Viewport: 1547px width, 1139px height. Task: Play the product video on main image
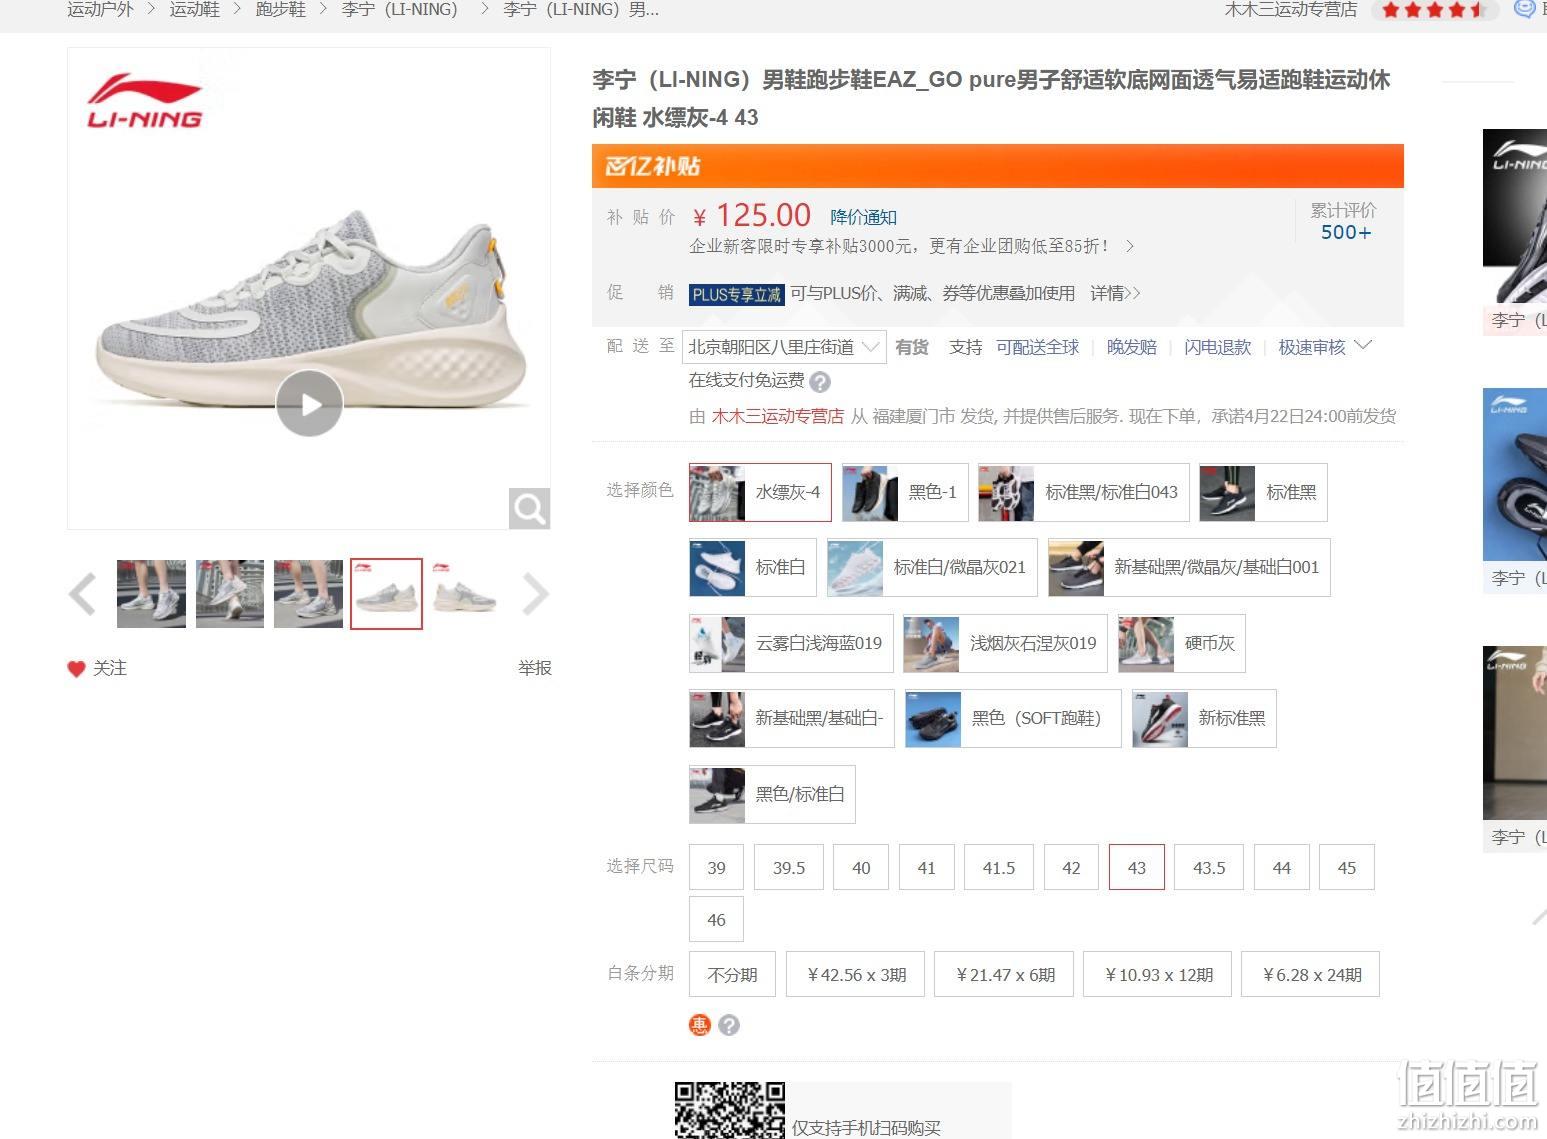309,403
